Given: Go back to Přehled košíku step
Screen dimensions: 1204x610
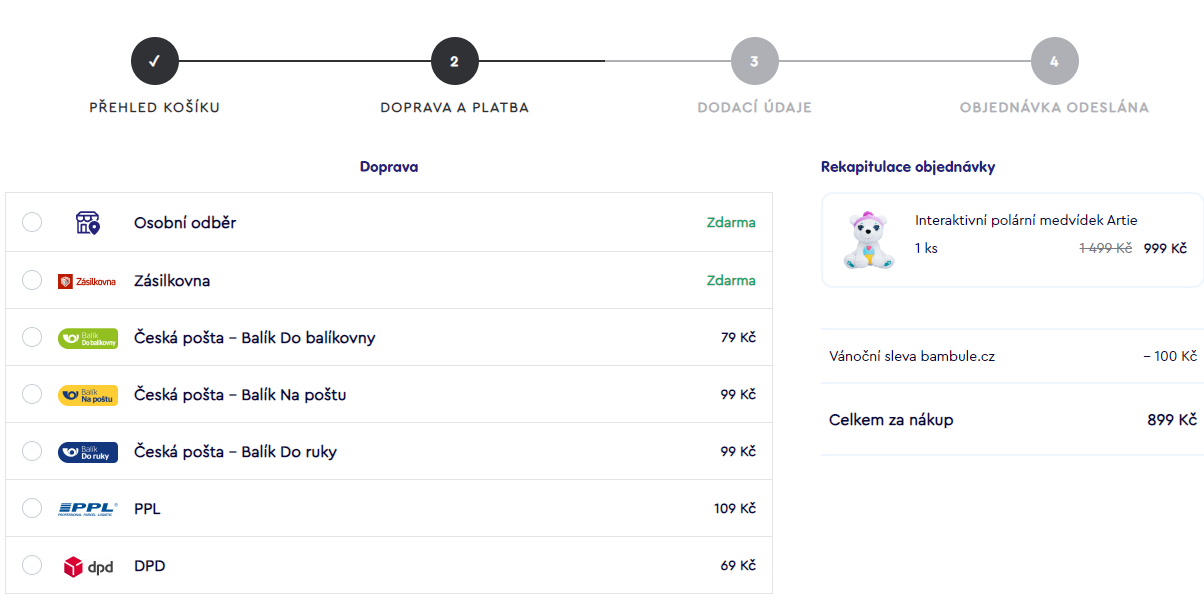Looking at the screenshot, I should (155, 107).
